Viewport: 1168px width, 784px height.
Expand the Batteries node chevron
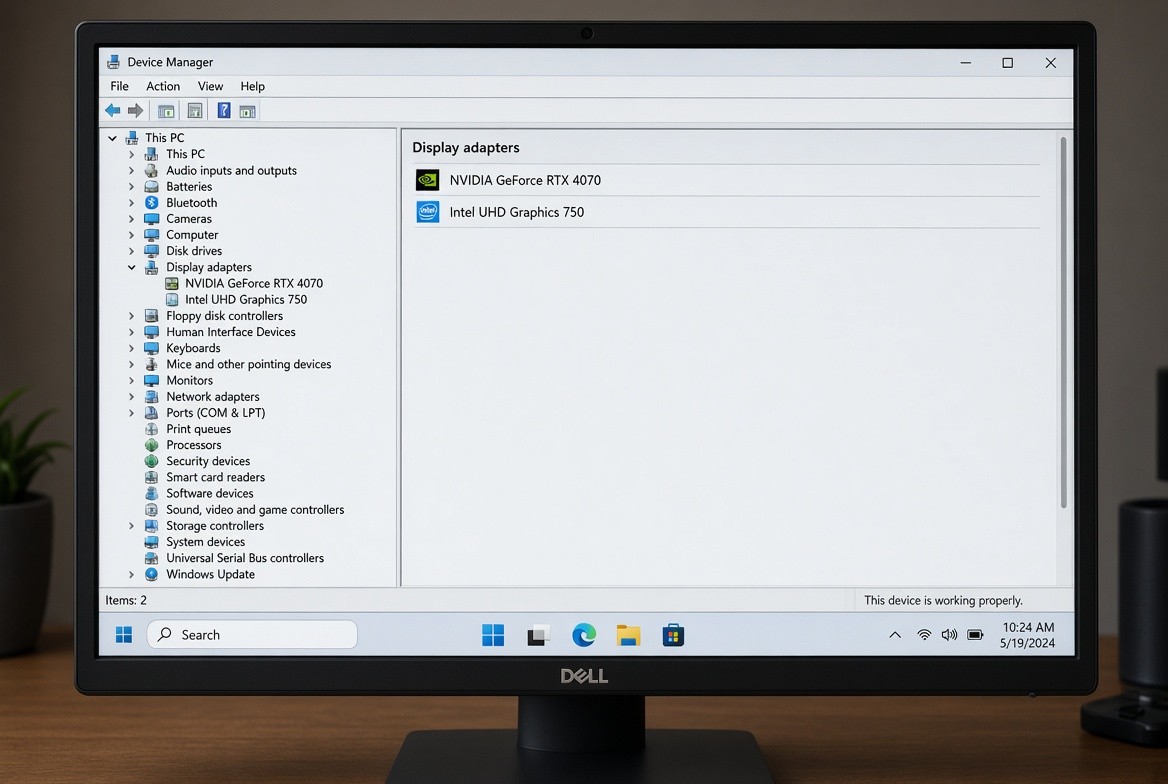click(132, 187)
